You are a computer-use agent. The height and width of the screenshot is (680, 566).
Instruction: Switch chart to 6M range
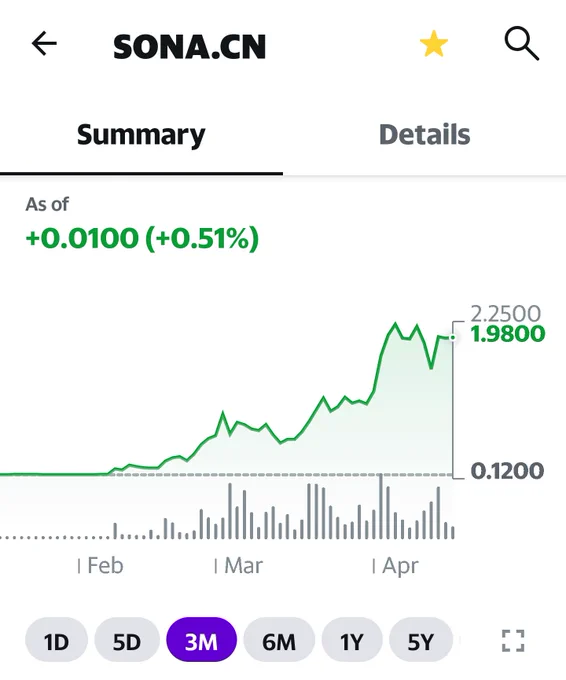pos(279,641)
